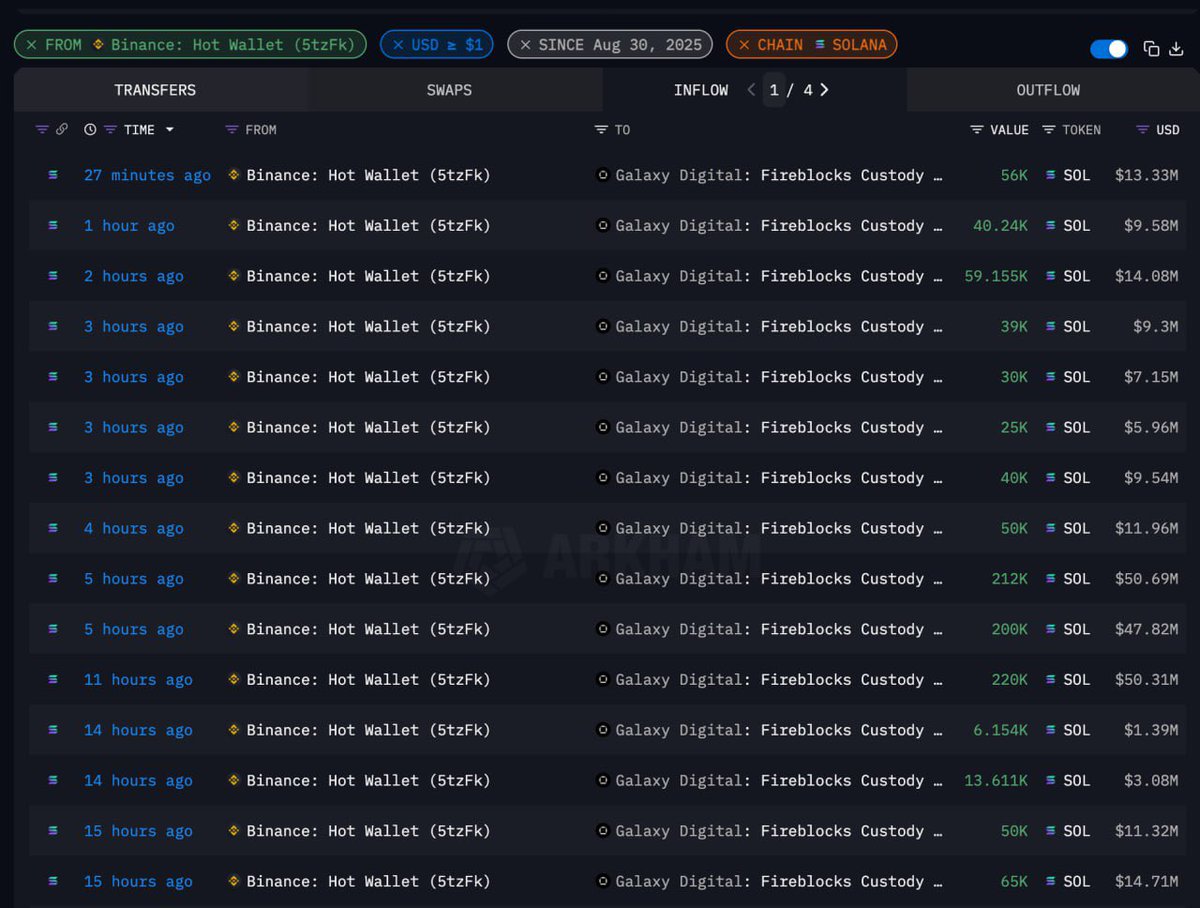1200x908 pixels.
Task: Open the '4 hours ago' transaction link
Action: click(134, 528)
